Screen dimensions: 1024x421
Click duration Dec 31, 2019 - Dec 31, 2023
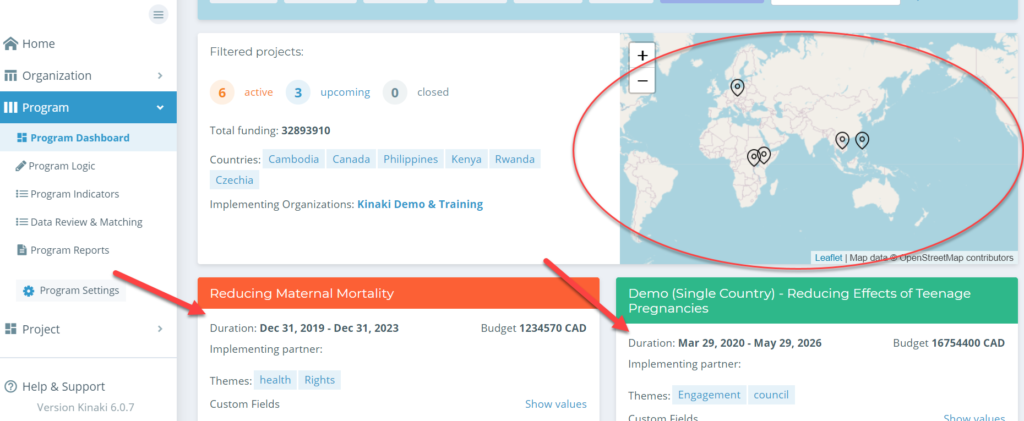point(329,328)
